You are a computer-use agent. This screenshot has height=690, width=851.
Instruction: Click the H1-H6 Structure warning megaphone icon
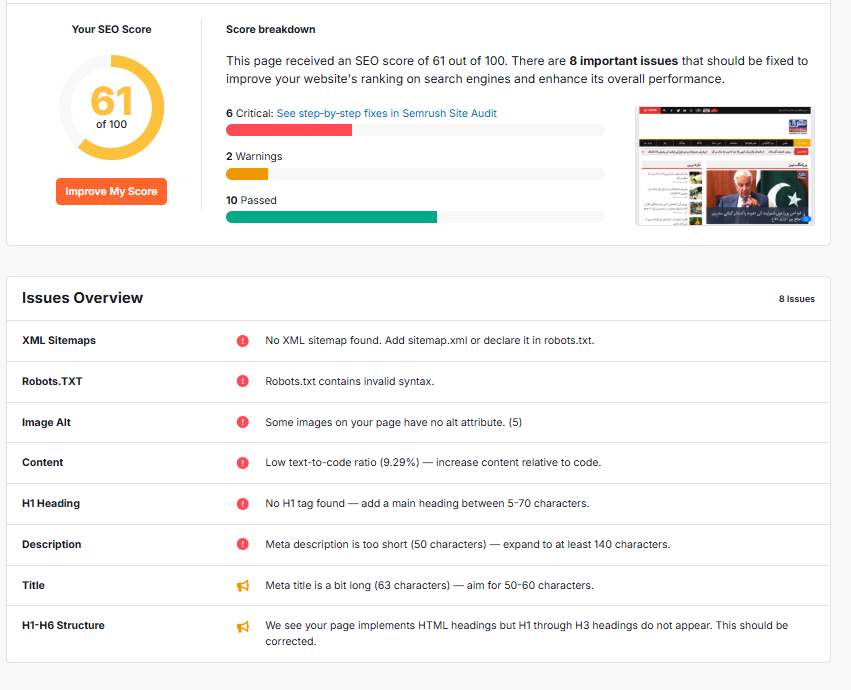(x=242, y=626)
